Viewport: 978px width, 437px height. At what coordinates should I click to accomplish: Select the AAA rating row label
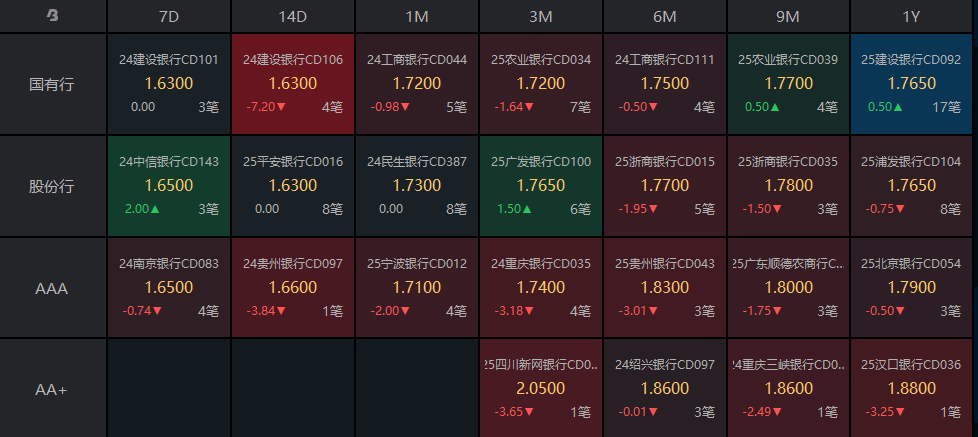coord(52,288)
